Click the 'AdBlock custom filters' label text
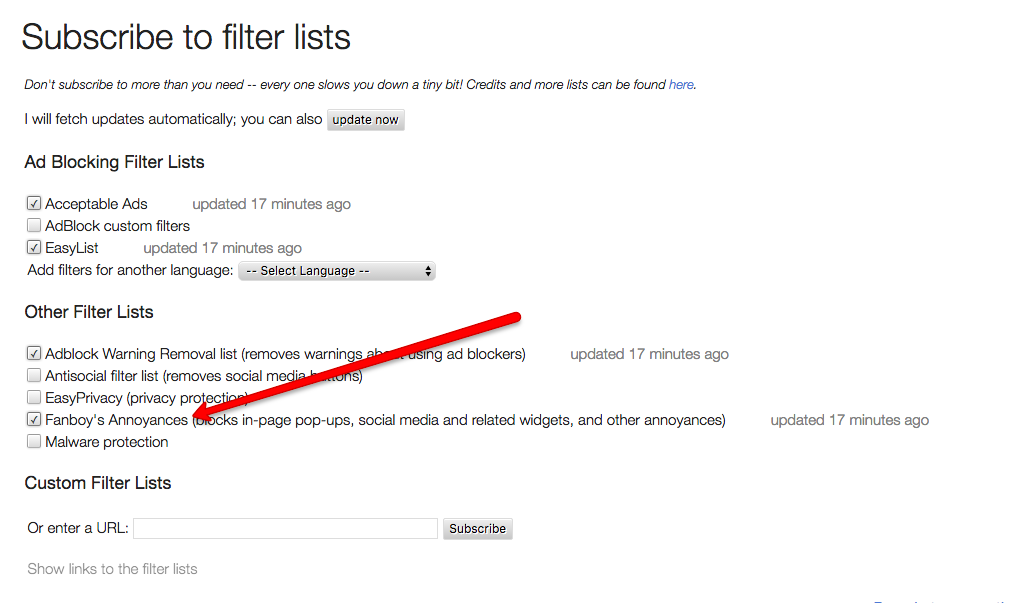This screenshot has width=1019, height=603. click(117, 226)
